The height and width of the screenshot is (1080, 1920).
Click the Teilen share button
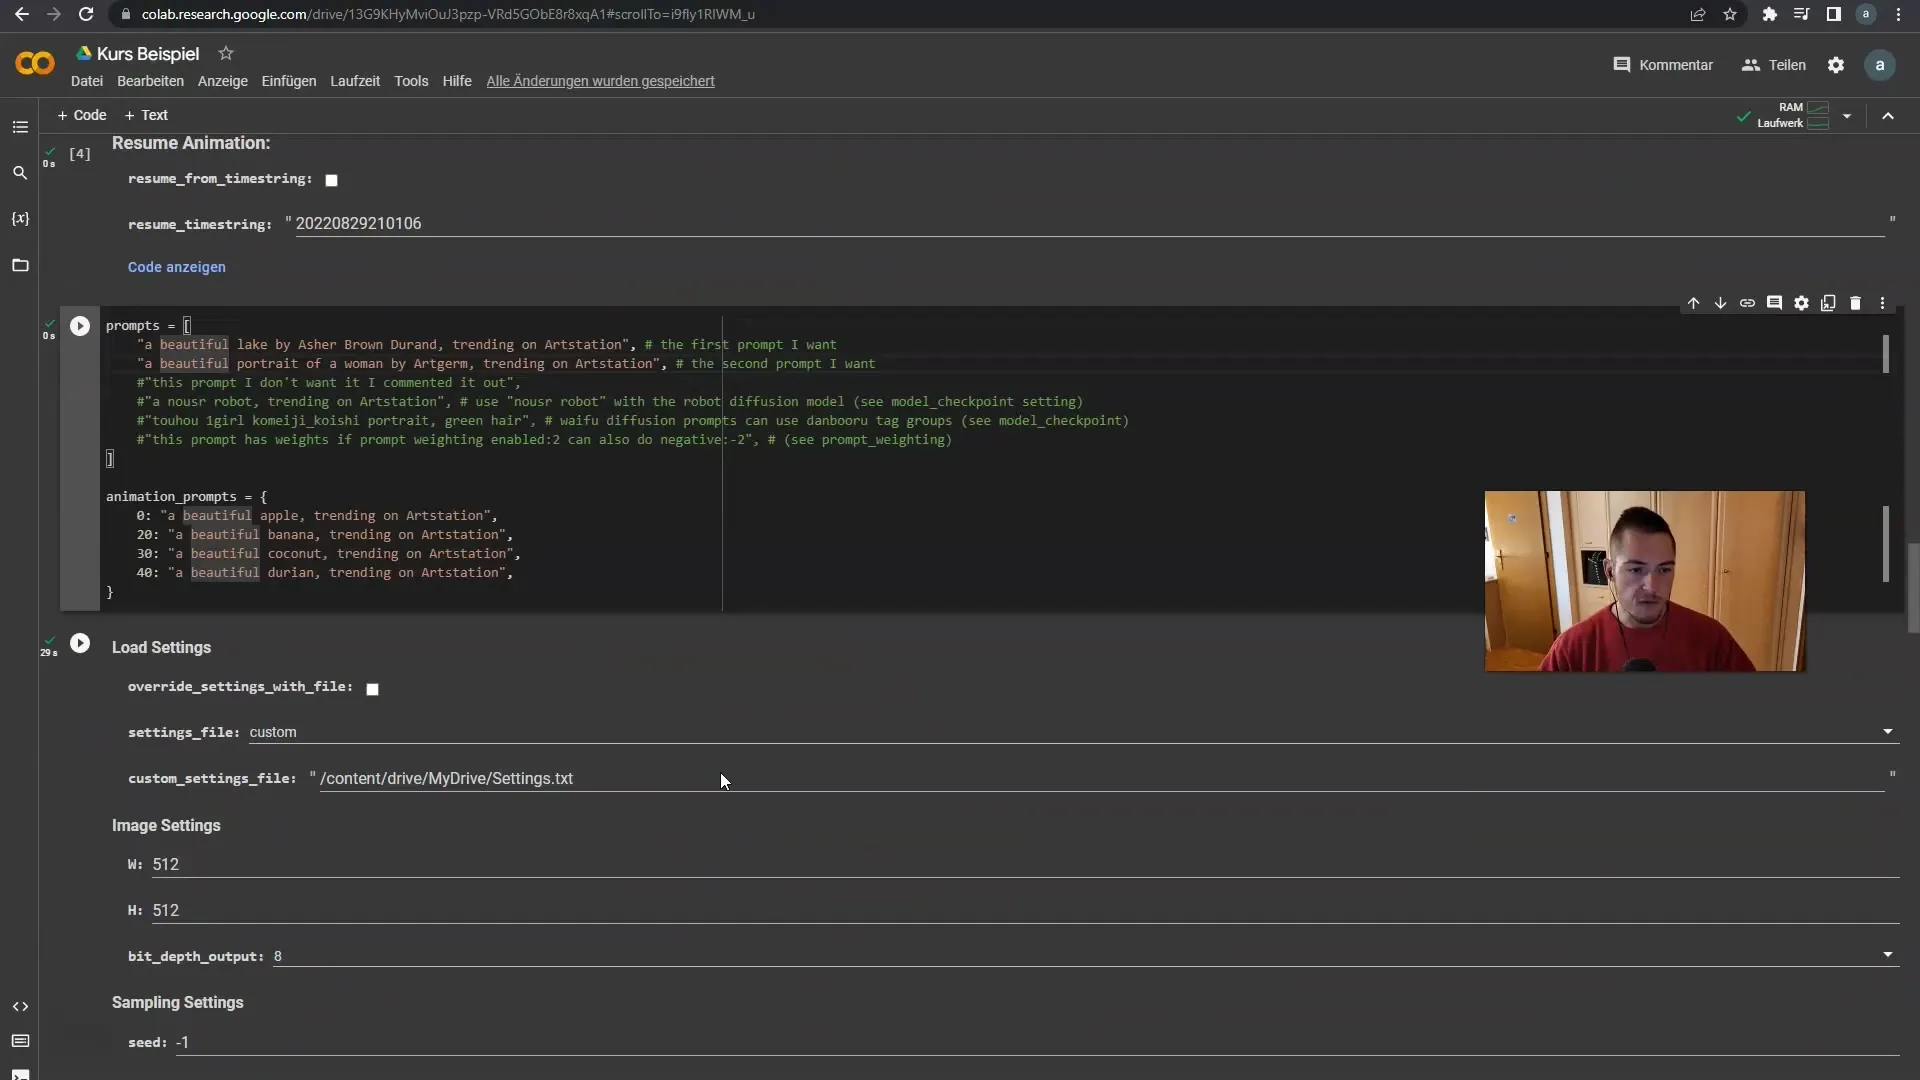1774,65
